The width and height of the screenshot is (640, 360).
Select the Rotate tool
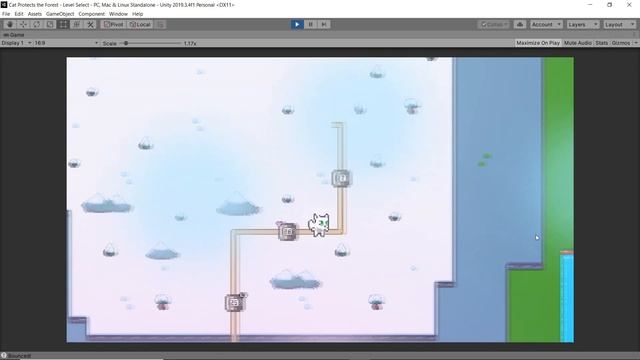37,24
